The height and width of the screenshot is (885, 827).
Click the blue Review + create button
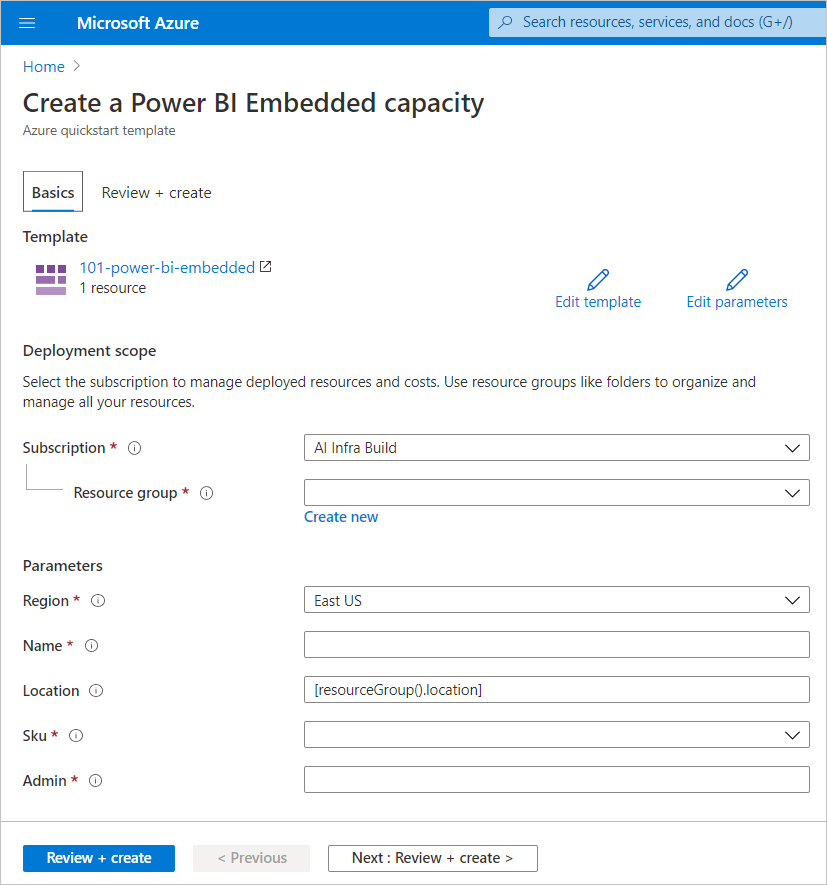pos(98,858)
